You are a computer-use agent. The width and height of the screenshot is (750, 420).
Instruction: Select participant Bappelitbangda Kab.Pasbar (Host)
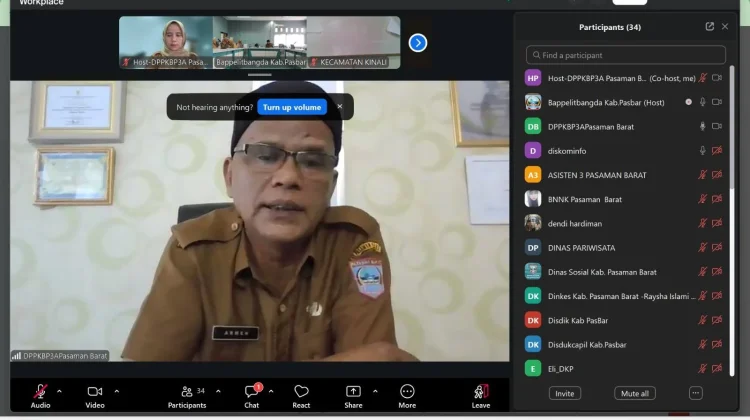coord(625,102)
